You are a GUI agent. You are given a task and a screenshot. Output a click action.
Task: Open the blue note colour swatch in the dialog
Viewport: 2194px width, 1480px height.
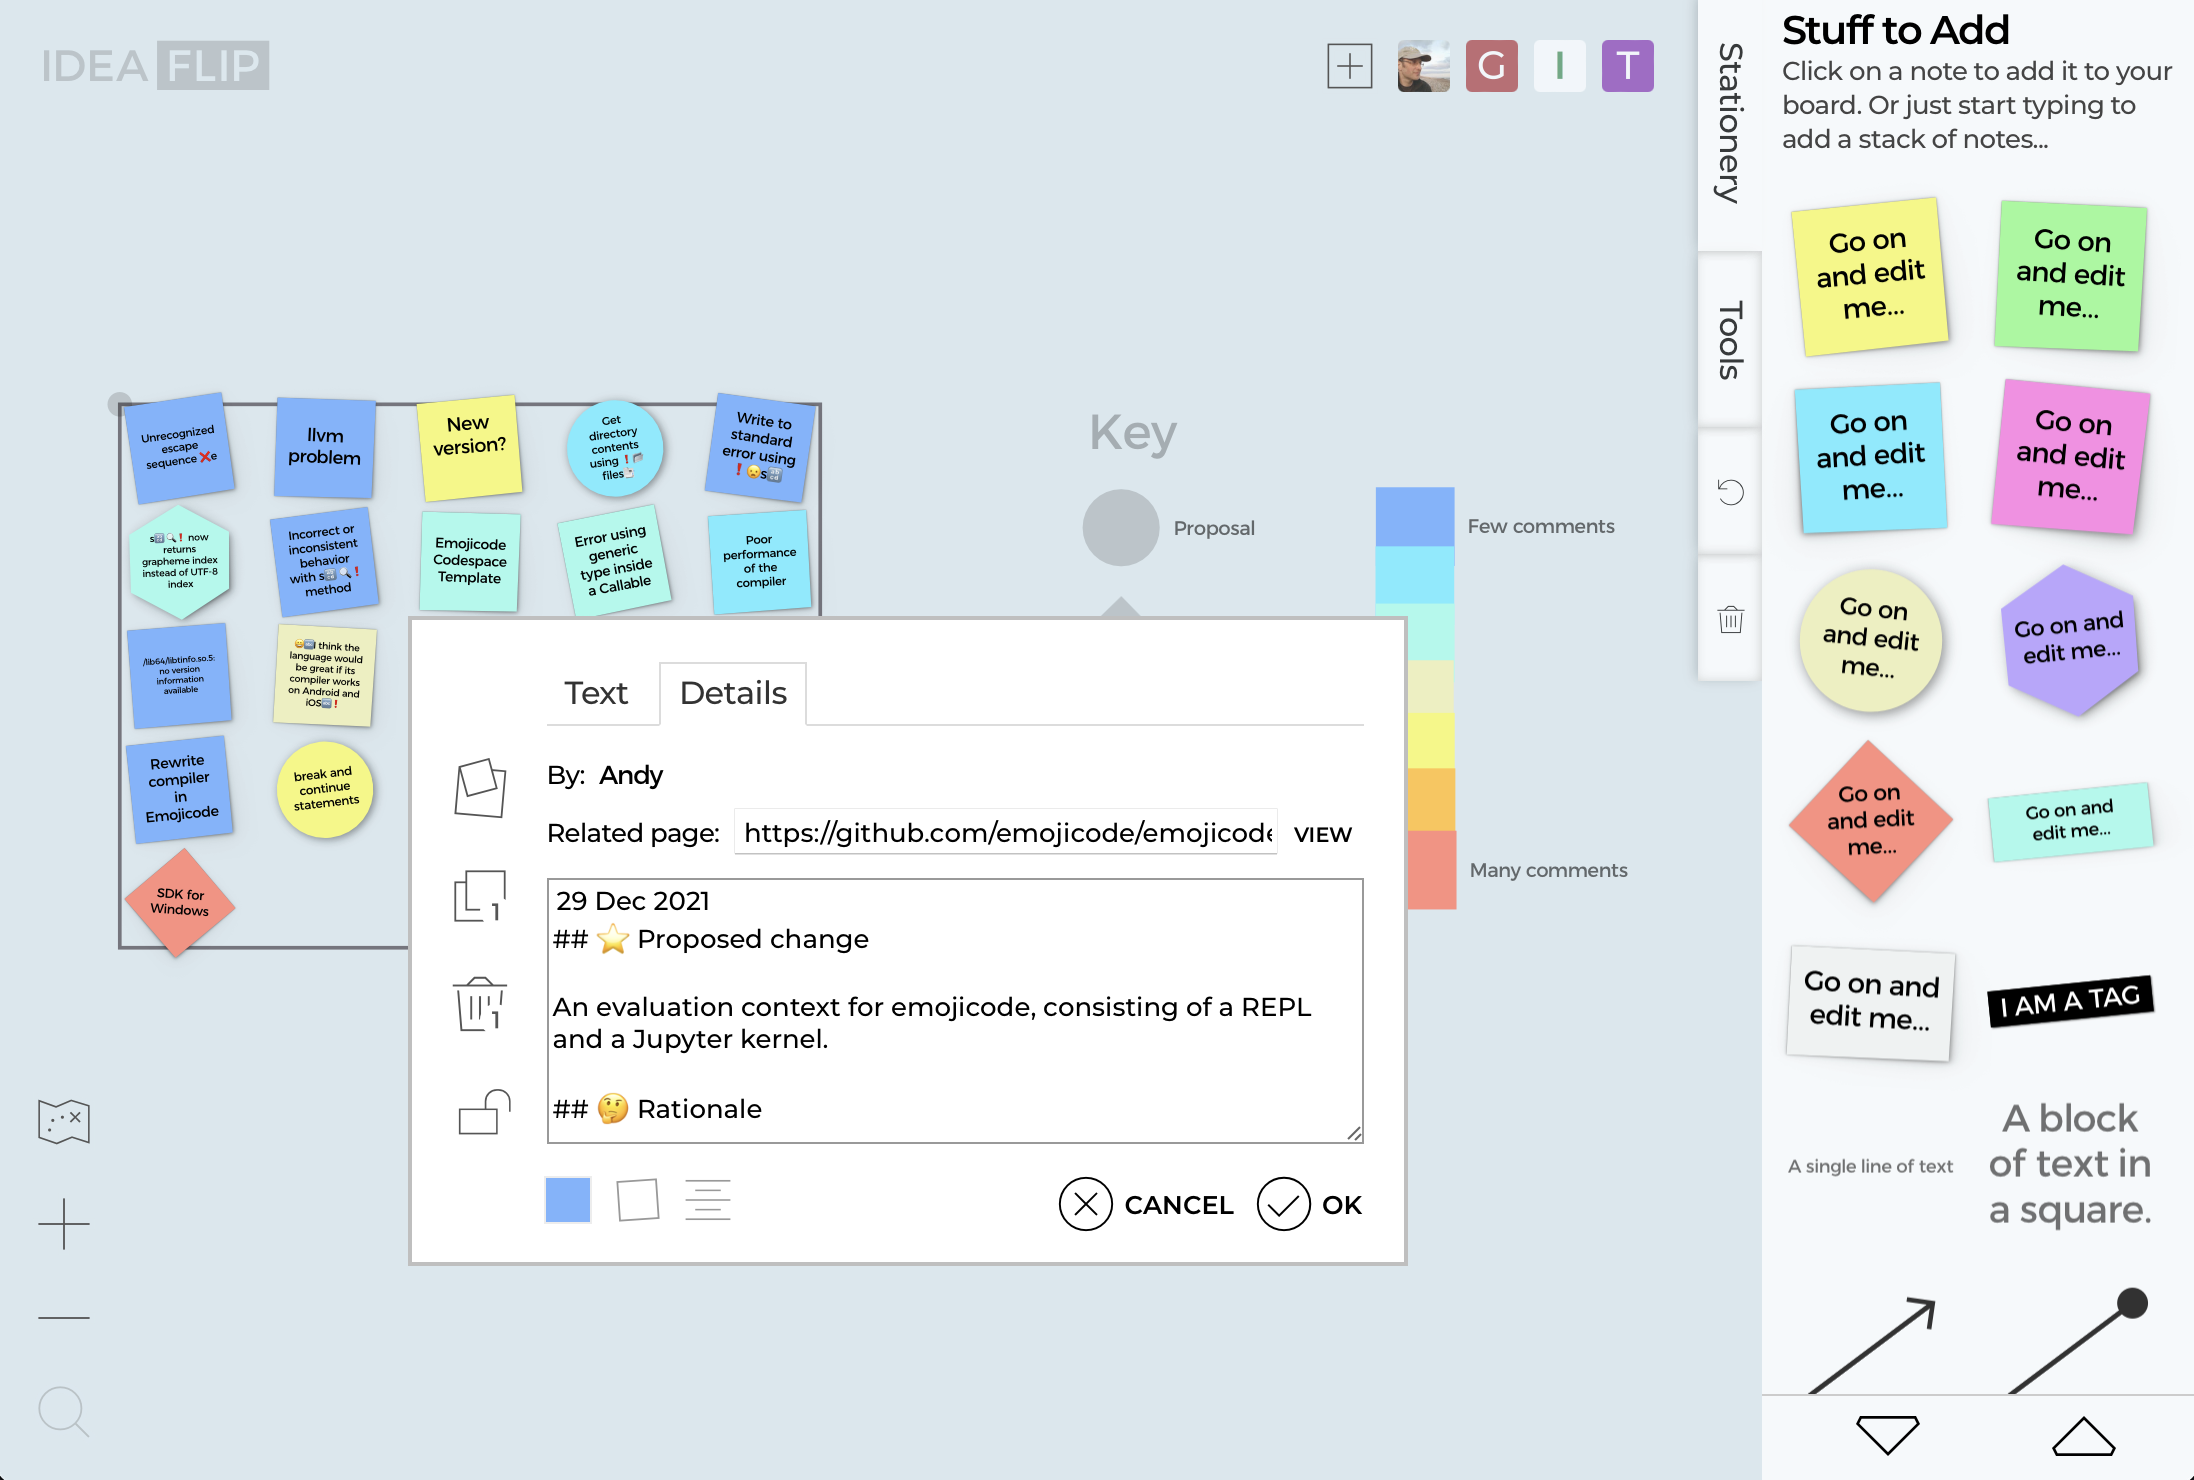pyautogui.click(x=568, y=1199)
